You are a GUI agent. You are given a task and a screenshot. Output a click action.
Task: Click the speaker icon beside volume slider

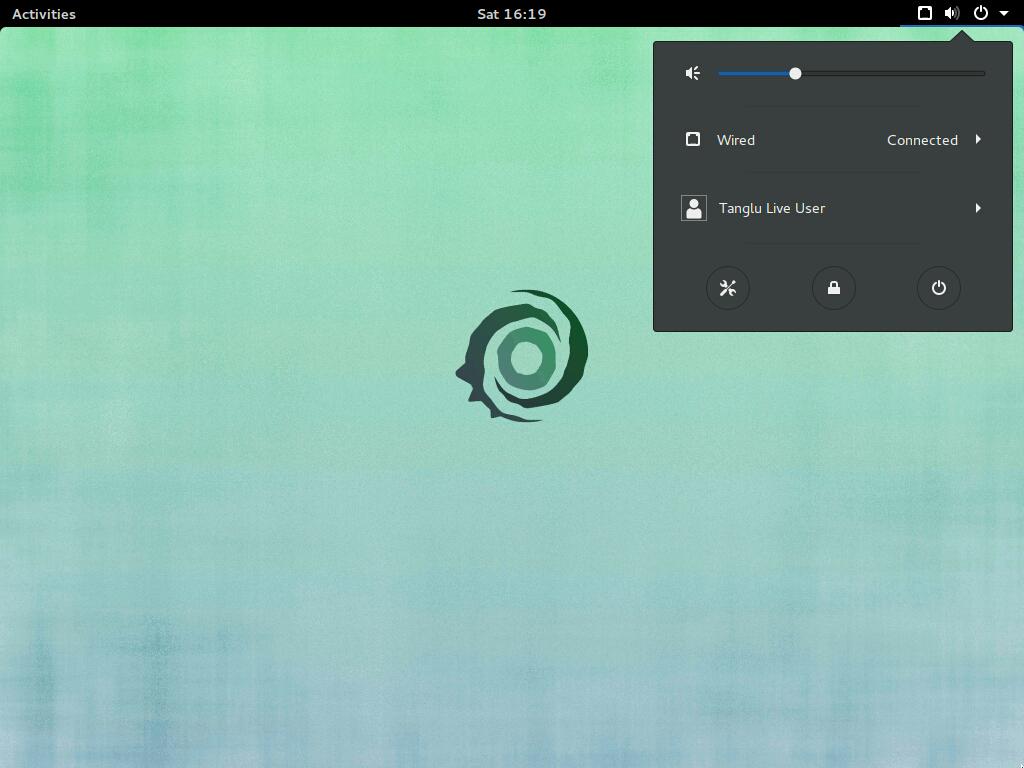click(x=693, y=73)
